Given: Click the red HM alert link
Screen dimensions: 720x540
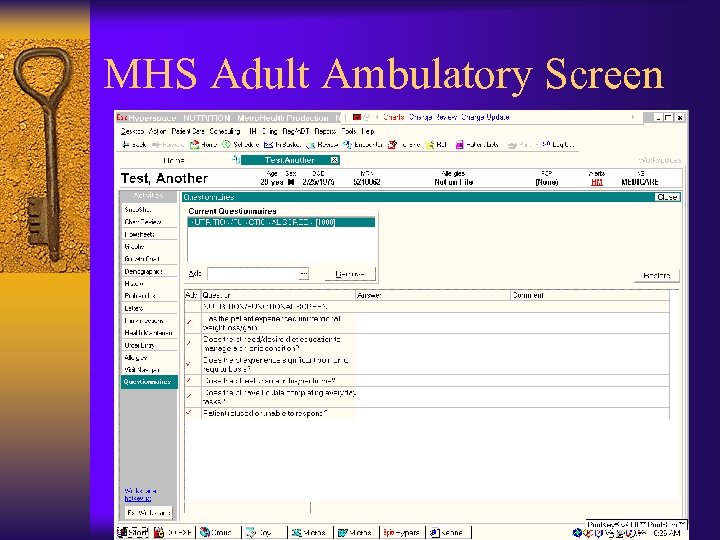Looking at the screenshot, I should point(596,182).
